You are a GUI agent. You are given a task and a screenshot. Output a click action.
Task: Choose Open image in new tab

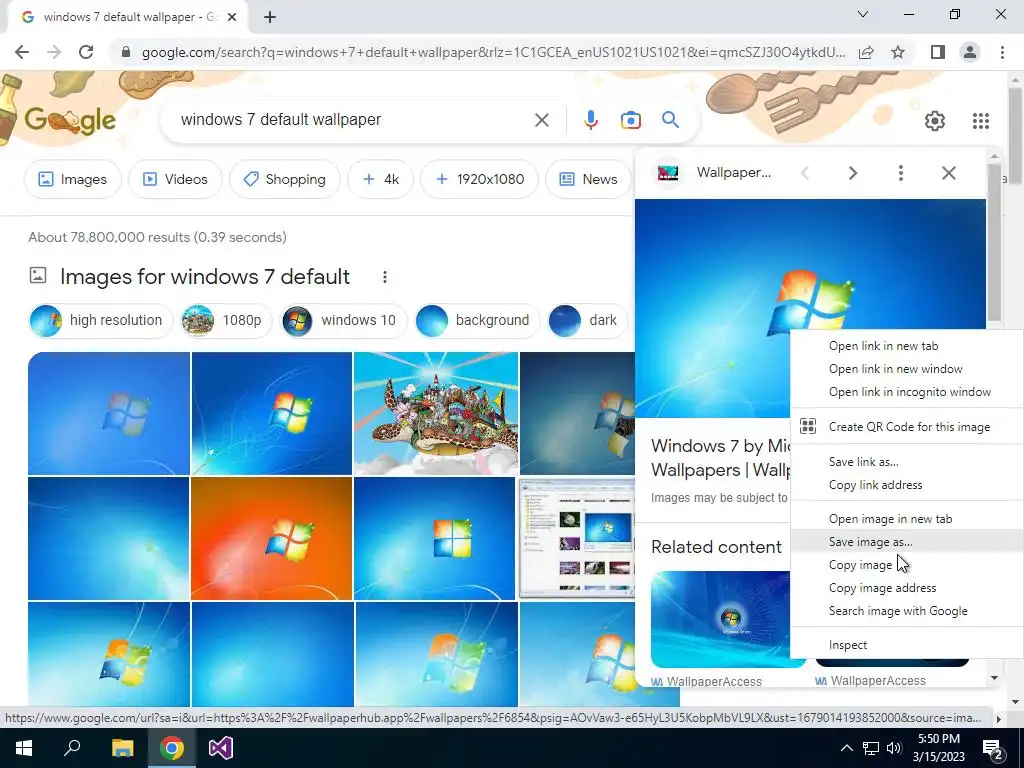pos(906,519)
